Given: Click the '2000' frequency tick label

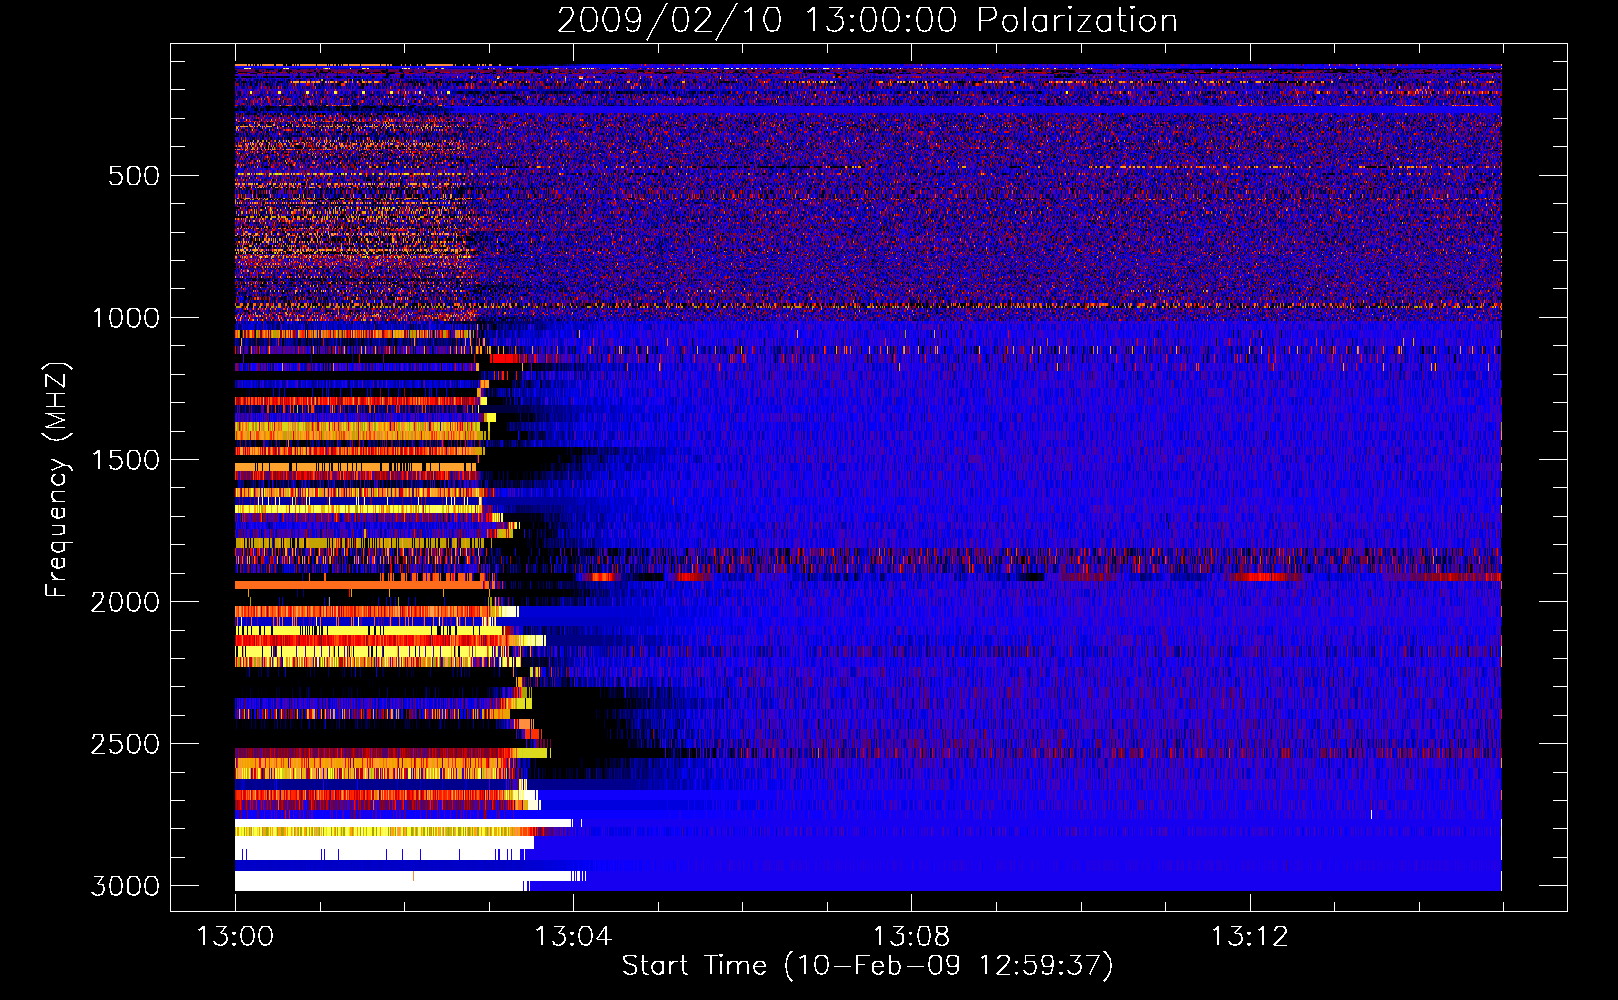Looking at the screenshot, I should pos(125,602).
